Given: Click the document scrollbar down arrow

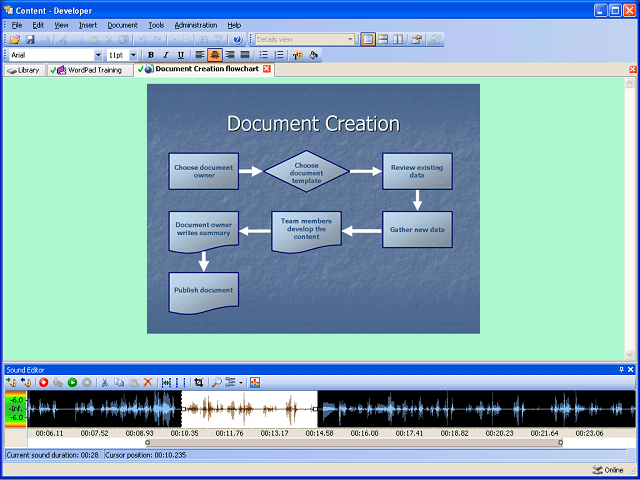Looking at the screenshot, I should point(629,355).
